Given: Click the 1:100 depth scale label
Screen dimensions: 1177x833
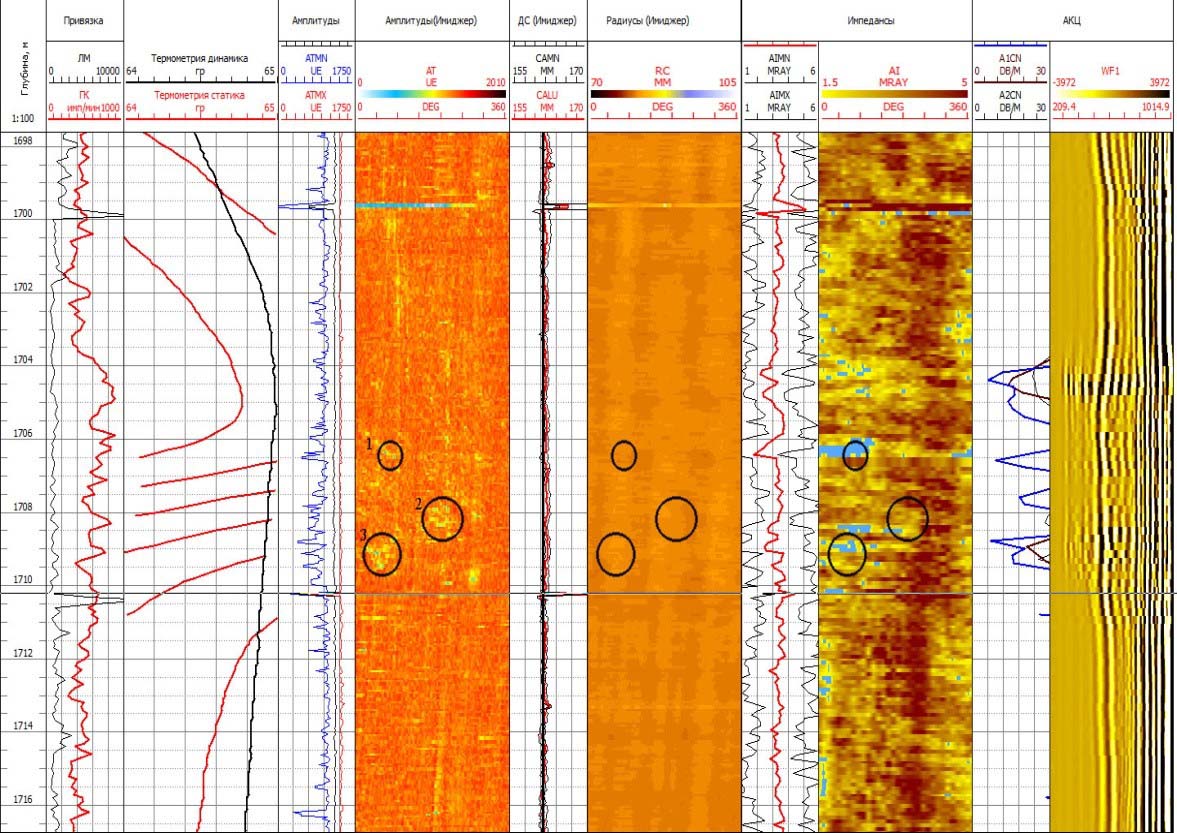Looking at the screenshot, I should click(22, 118).
